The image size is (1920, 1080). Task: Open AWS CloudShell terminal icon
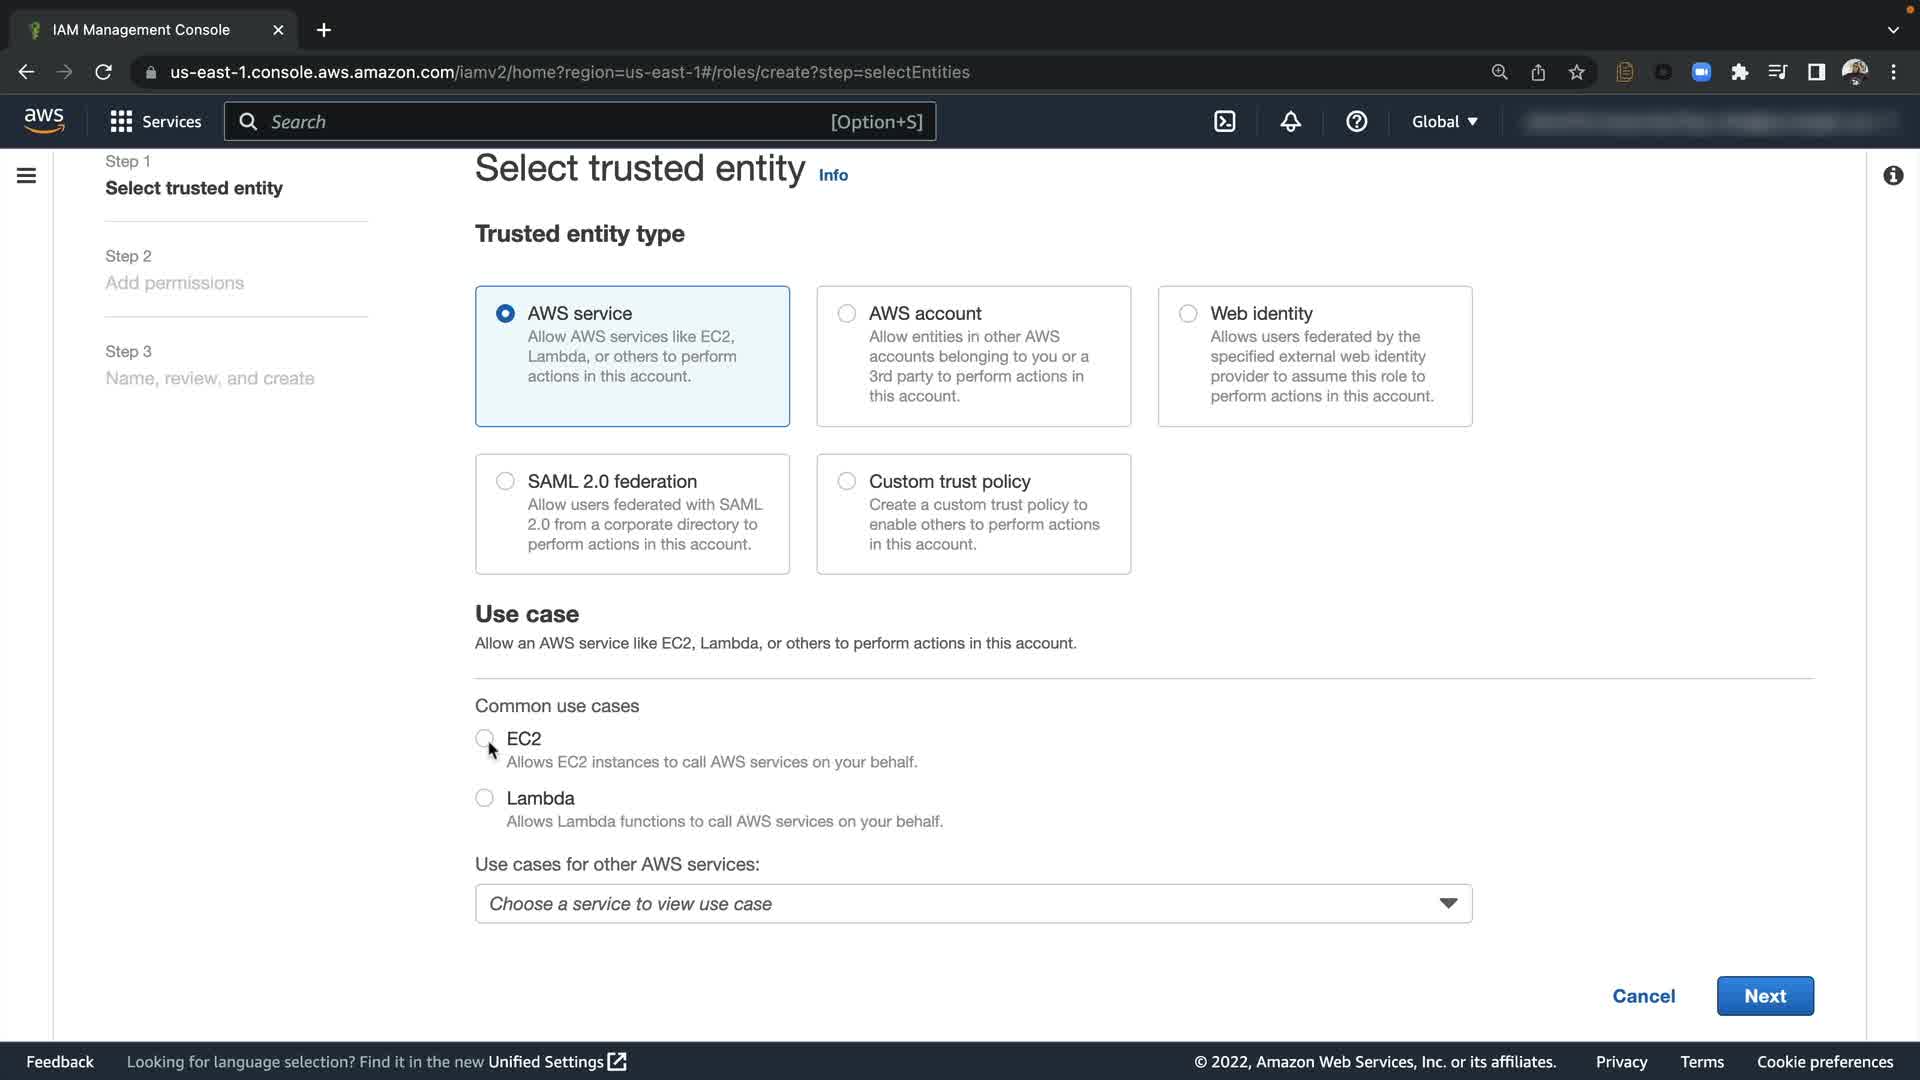[x=1225, y=122]
